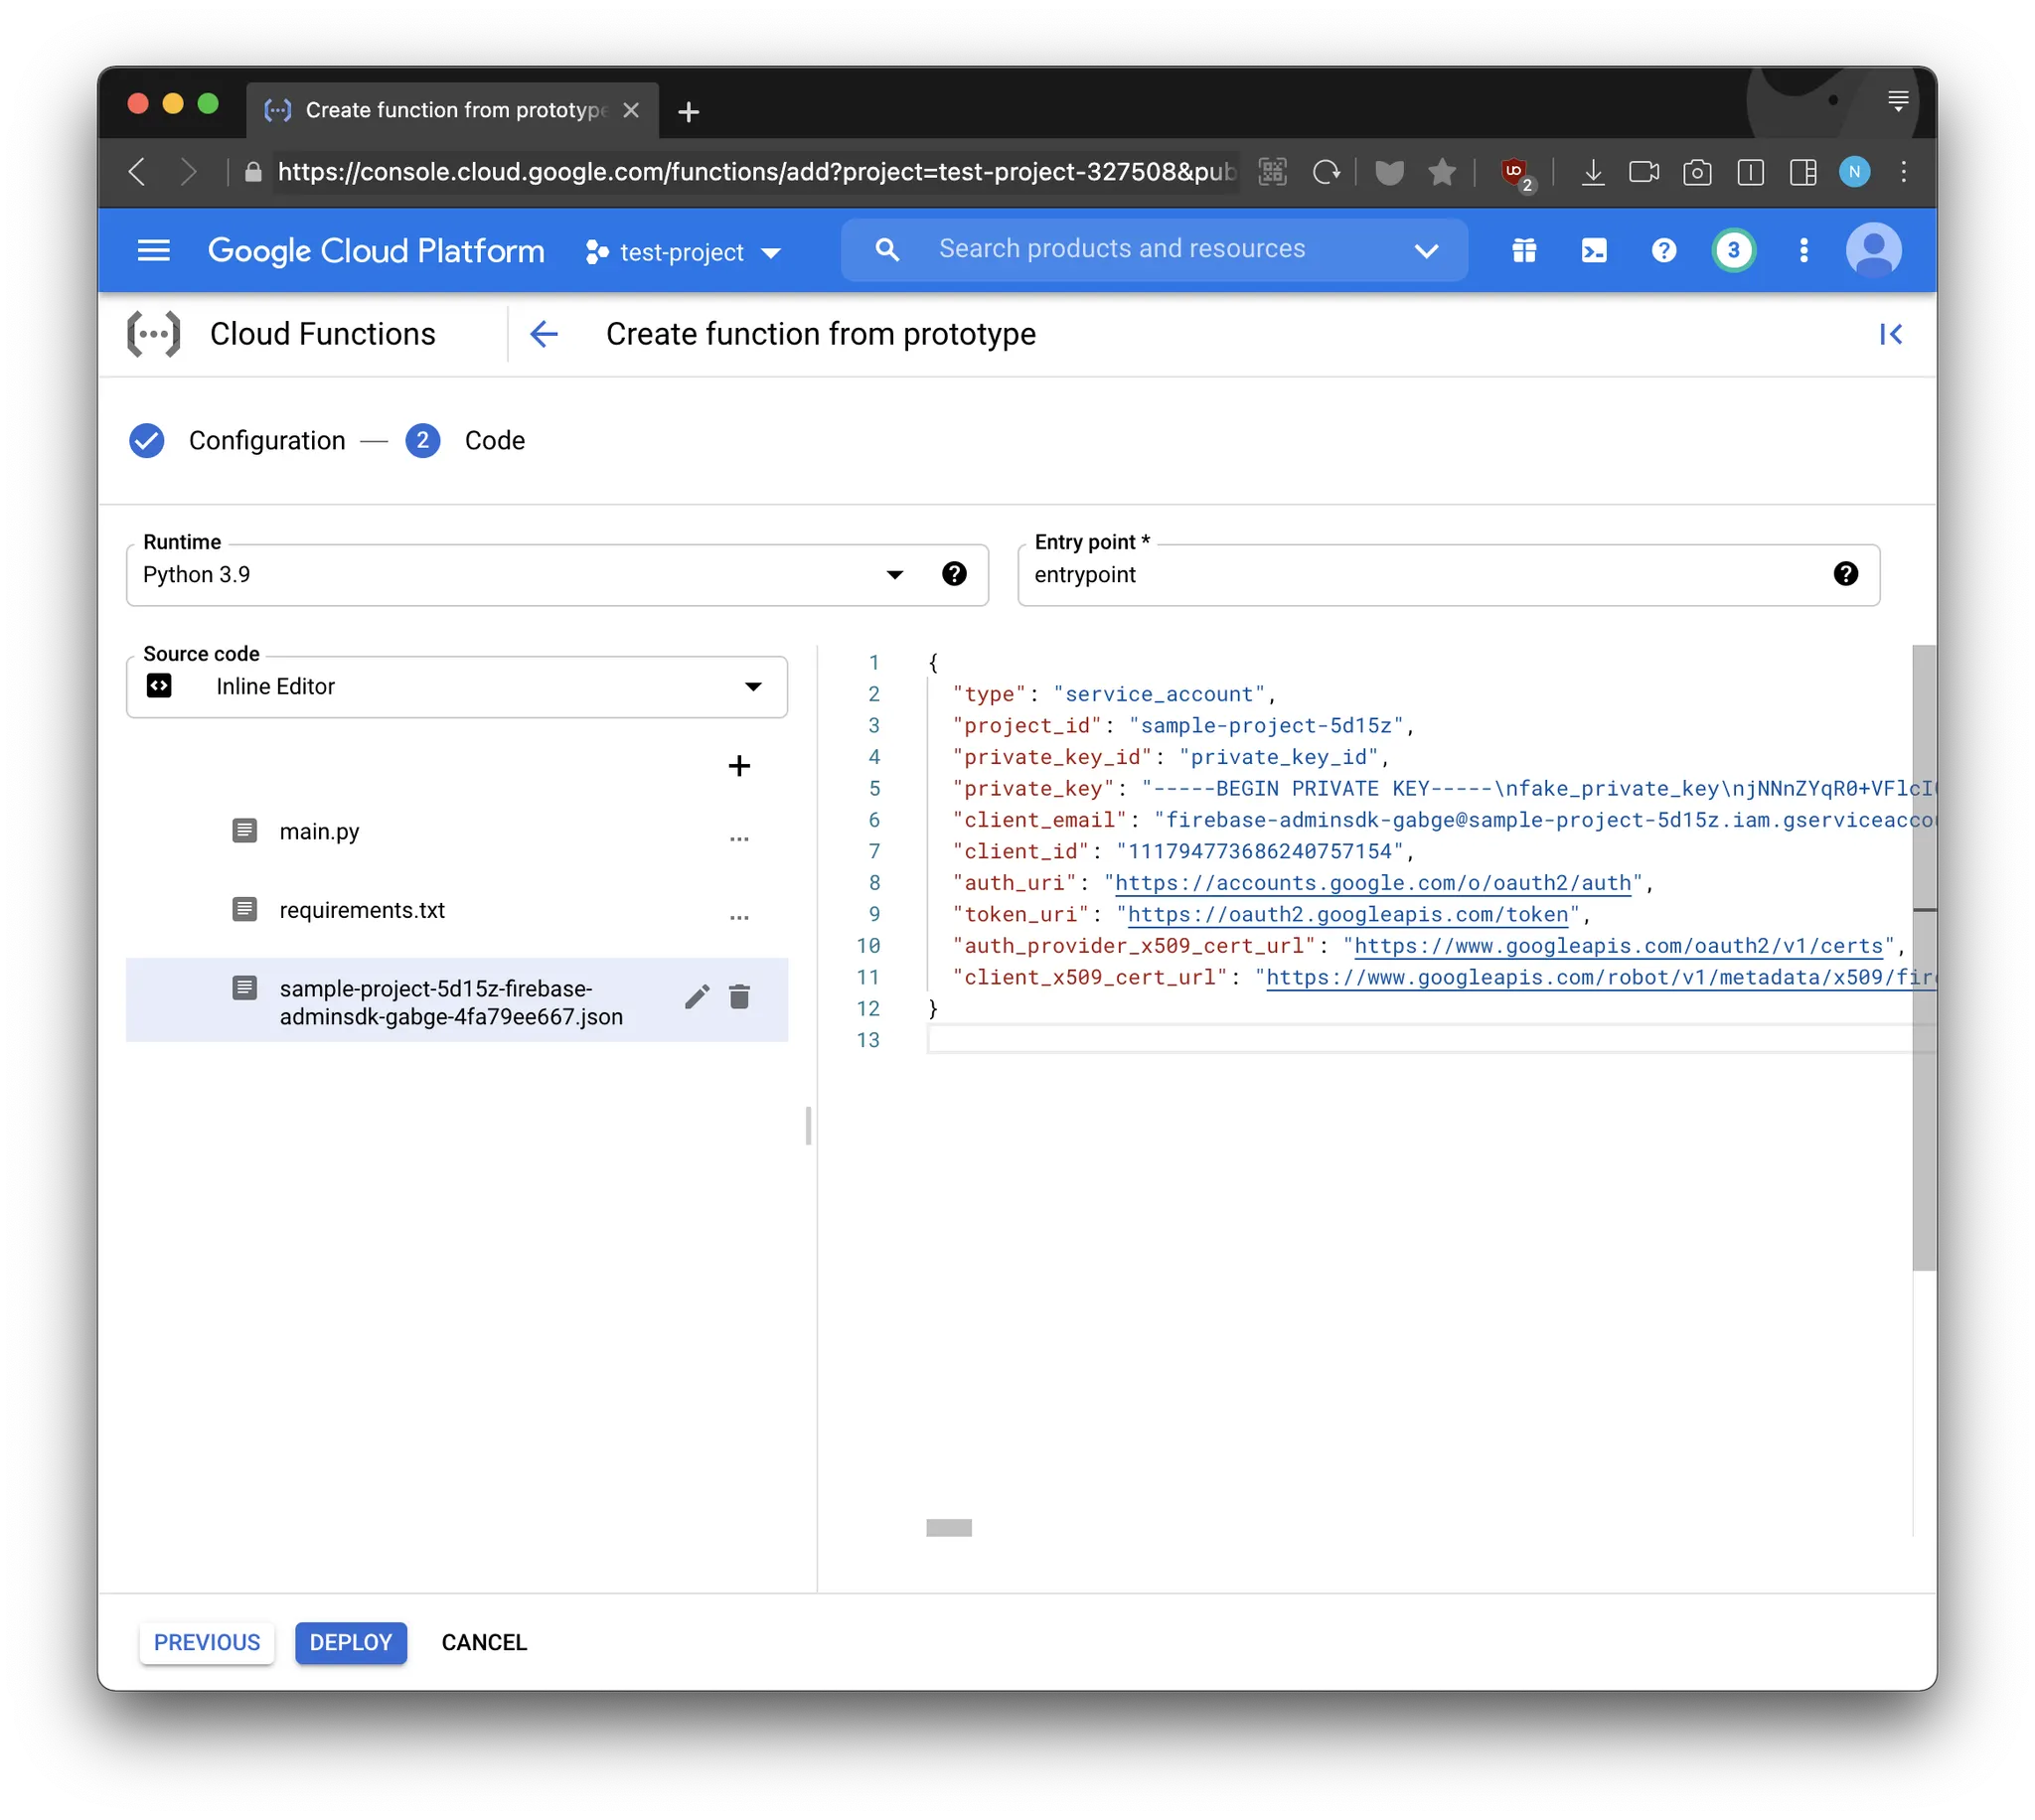Viewport: 2035px width, 1820px height.
Task: Open the test-project selector dropdown
Action: coord(683,252)
